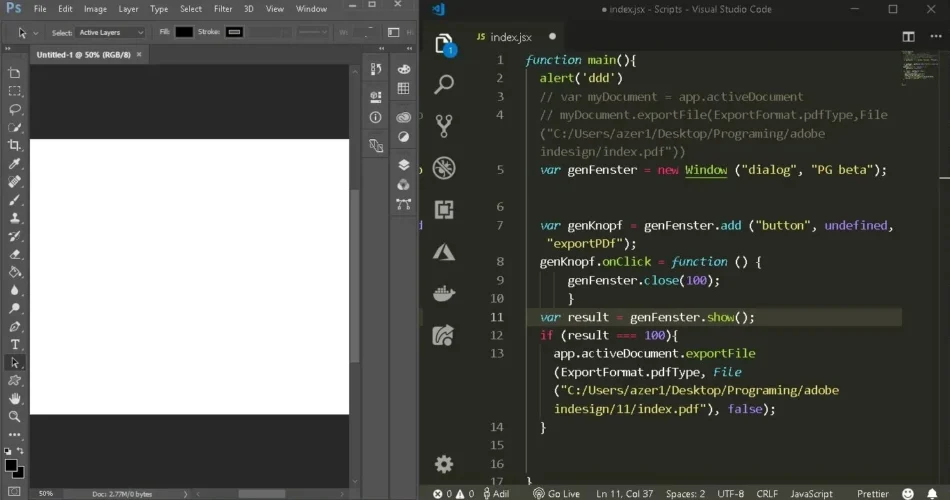Select the Lasso tool
The width and height of the screenshot is (950, 500).
(15, 109)
